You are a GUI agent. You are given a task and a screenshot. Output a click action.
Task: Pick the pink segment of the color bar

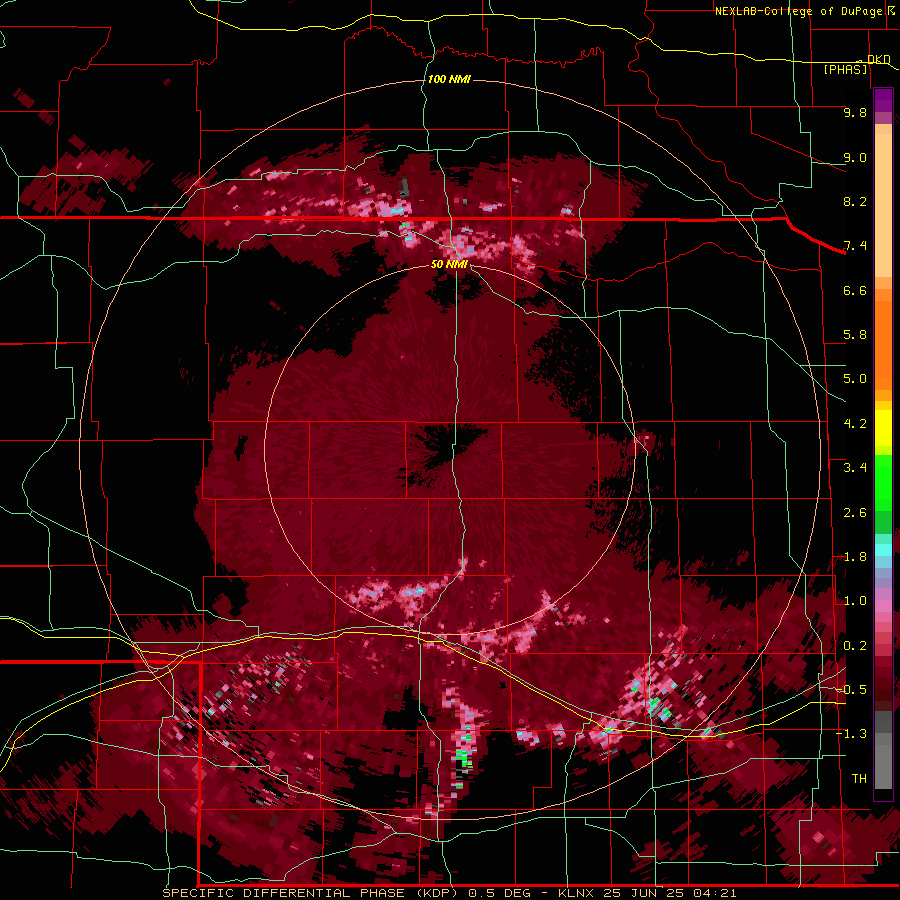[883, 606]
